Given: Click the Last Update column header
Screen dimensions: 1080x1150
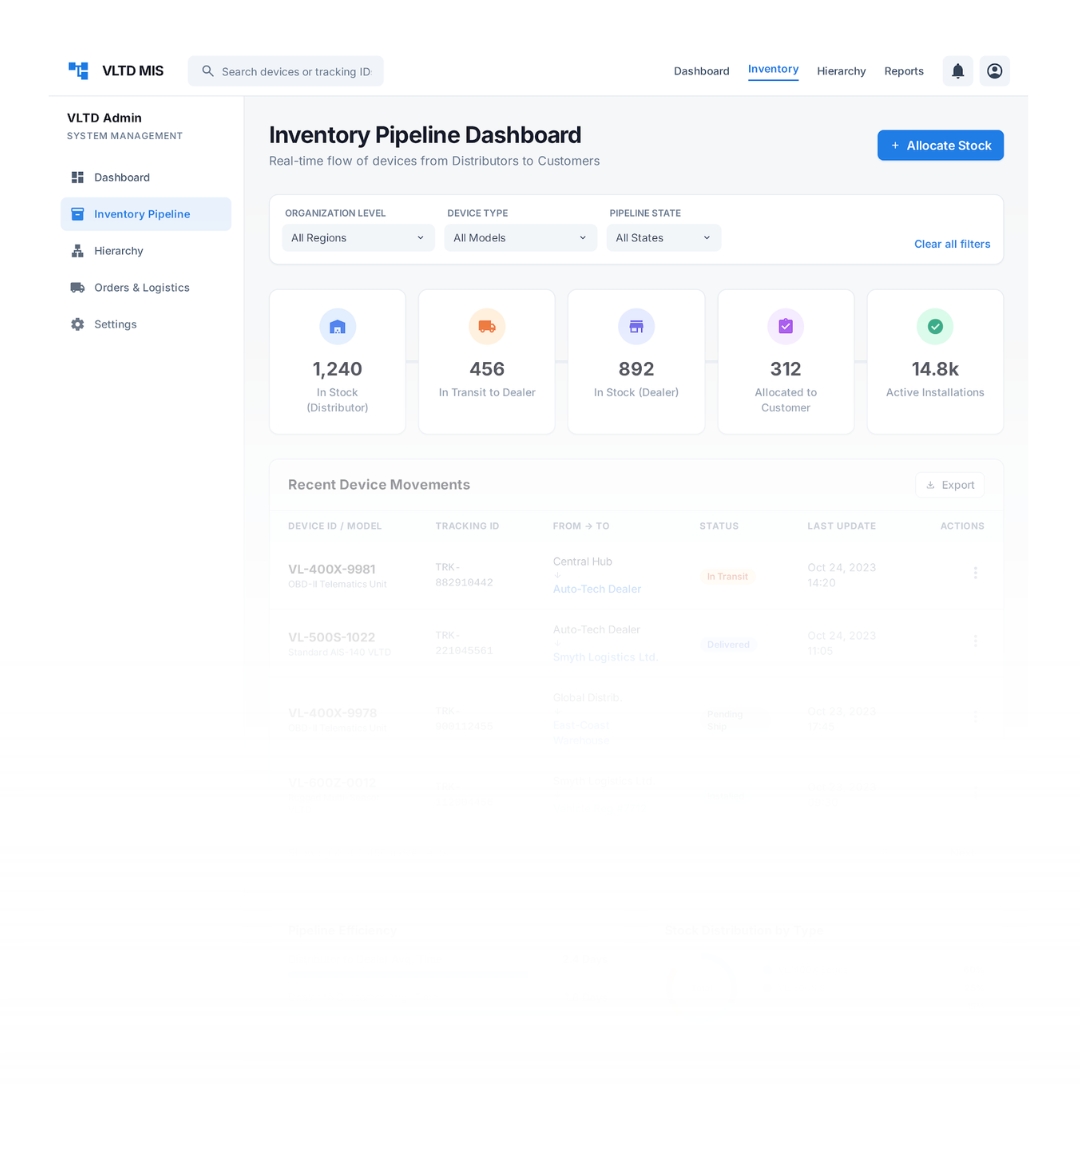Looking at the screenshot, I should click(x=842, y=526).
